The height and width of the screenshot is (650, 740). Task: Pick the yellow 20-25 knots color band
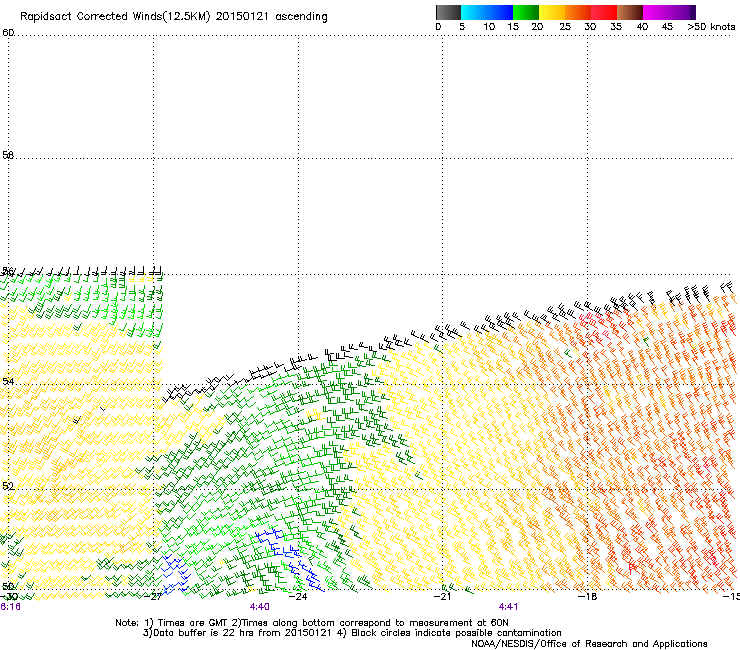click(x=552, y=12)
